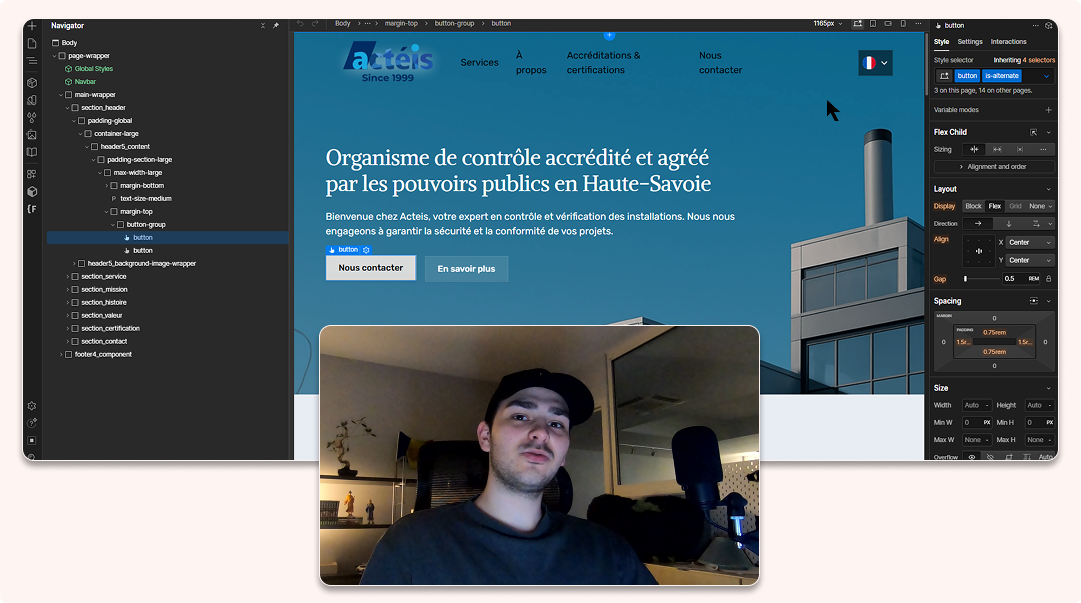This screenshot has height=603, width=1081.
Task: Set overflow to hidden icon
Action: click(x=991, y=457)
